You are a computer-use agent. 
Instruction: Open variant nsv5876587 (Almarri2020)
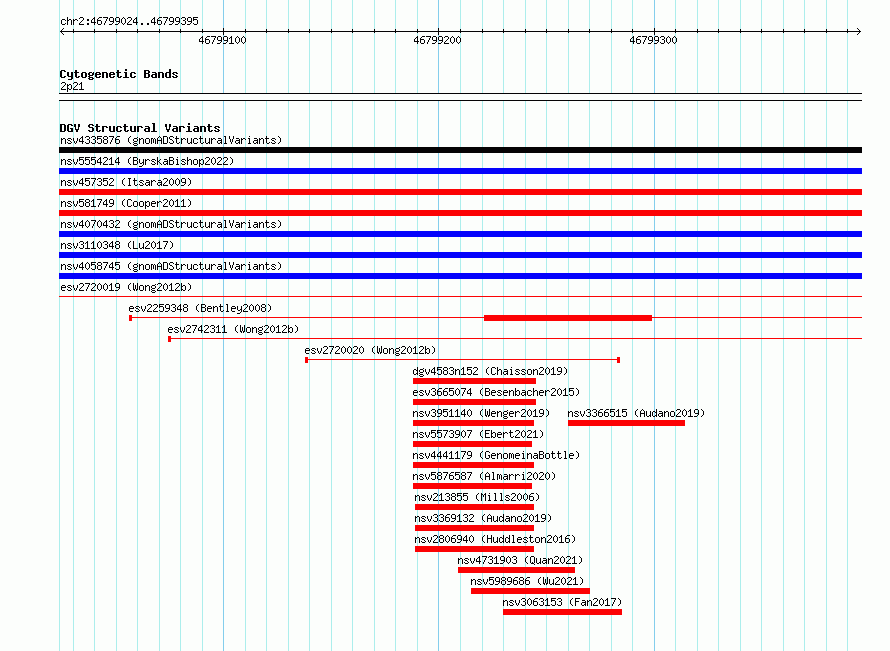pos(484,476)
